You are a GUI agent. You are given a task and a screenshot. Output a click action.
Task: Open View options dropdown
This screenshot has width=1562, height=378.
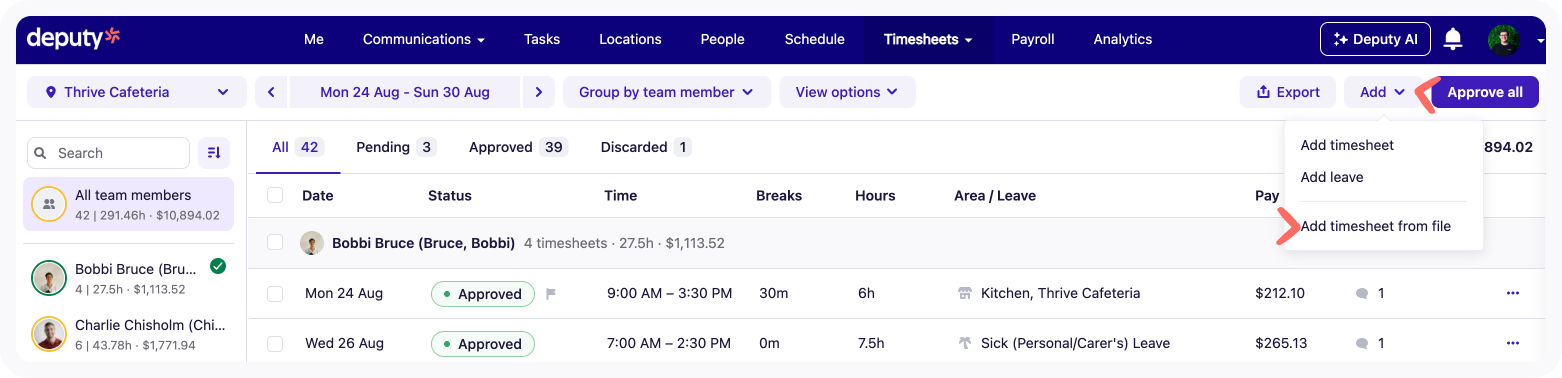point(847,92)
